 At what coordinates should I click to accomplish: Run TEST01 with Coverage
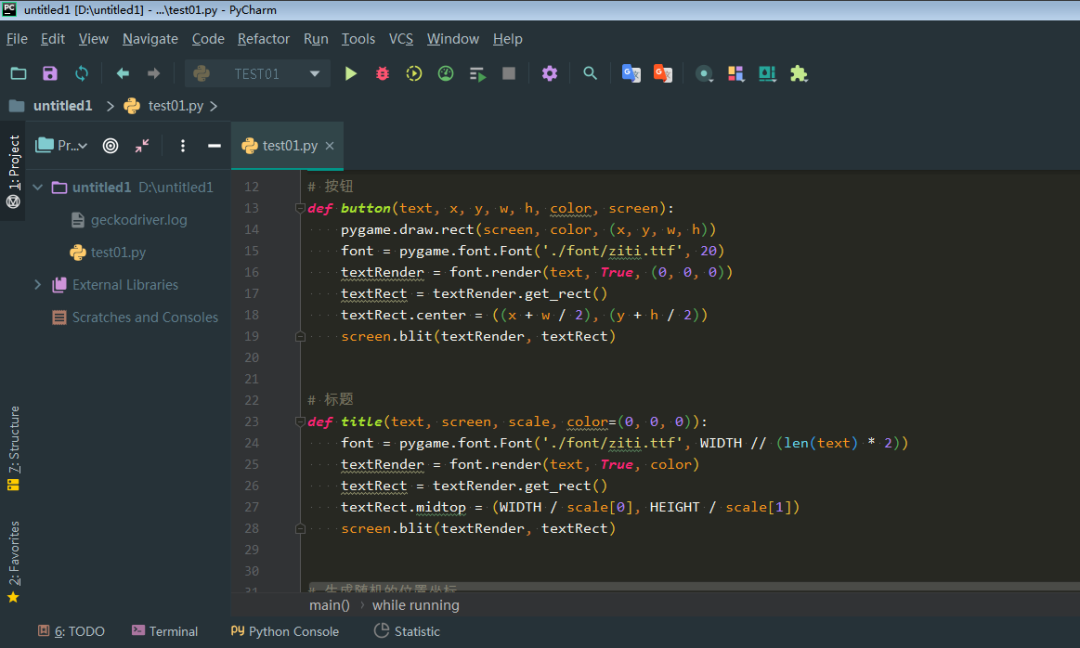[x=413, y=73]
